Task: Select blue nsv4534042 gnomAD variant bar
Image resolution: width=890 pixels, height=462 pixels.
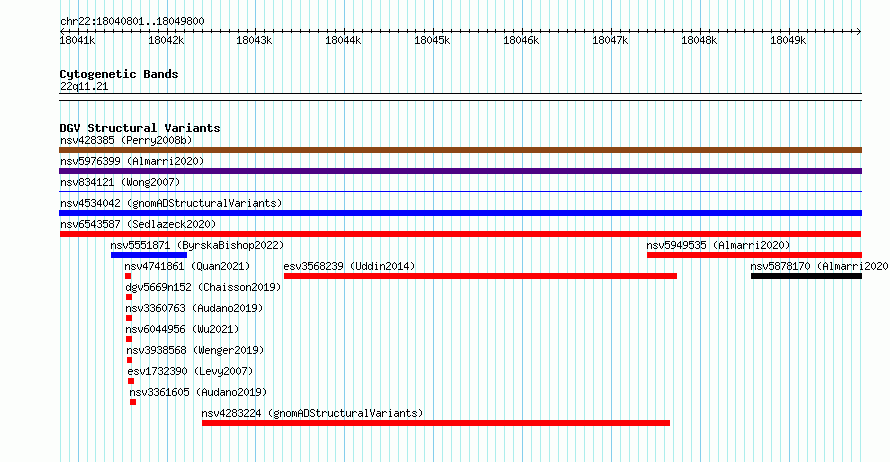Action: tap(460, 213)
